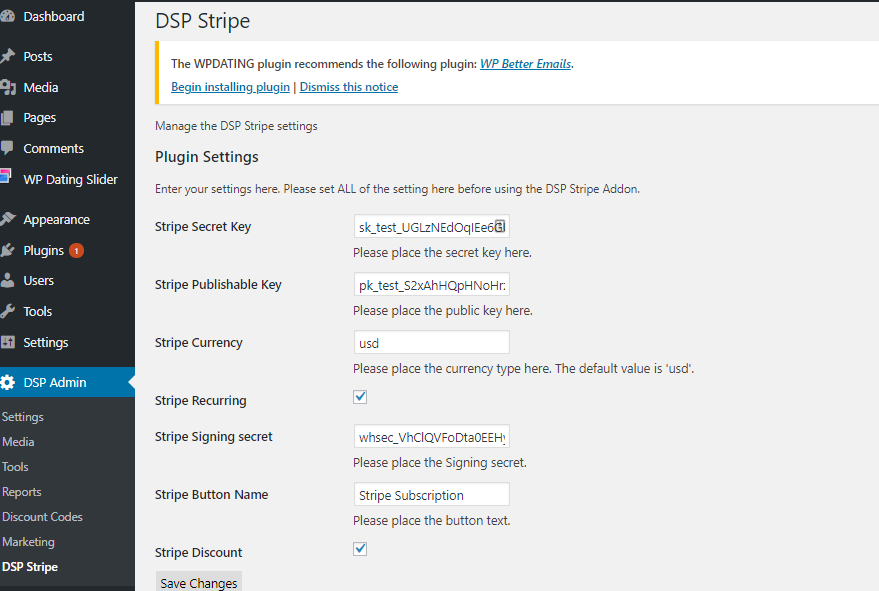
Task: Select the top-level Media library icon
Action: point(7,87)
